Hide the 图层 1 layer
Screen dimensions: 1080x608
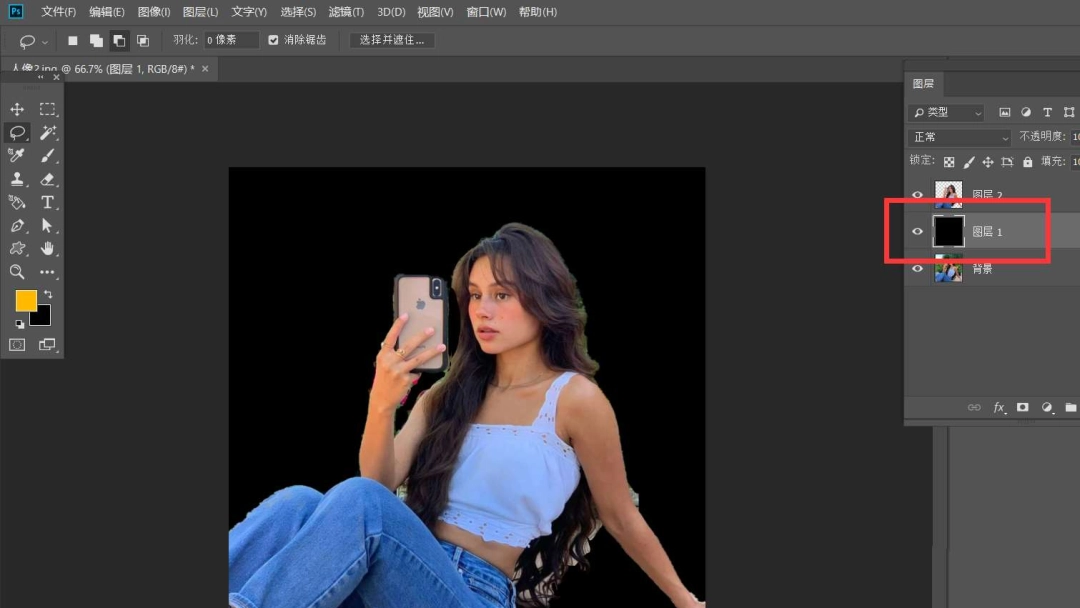917,231
